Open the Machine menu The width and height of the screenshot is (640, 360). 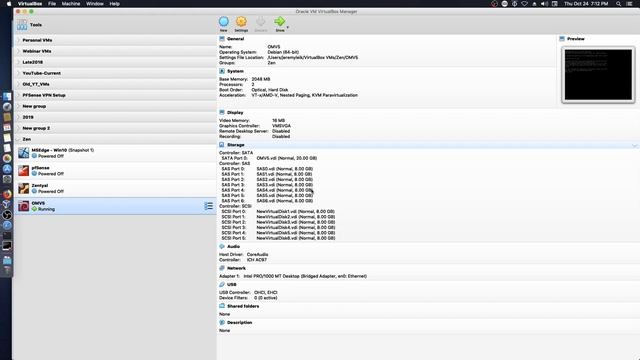[x=71, y=4]
